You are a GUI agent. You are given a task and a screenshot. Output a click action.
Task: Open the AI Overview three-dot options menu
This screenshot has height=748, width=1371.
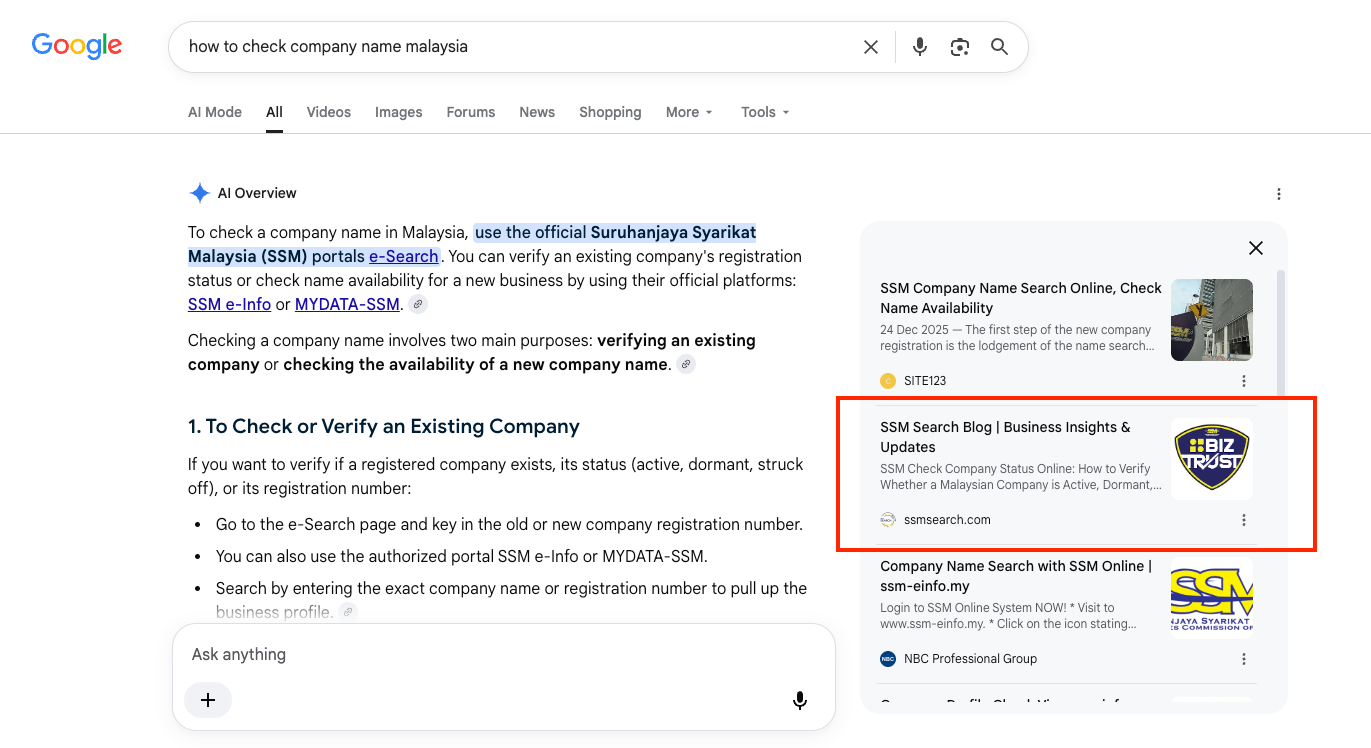1278,194
